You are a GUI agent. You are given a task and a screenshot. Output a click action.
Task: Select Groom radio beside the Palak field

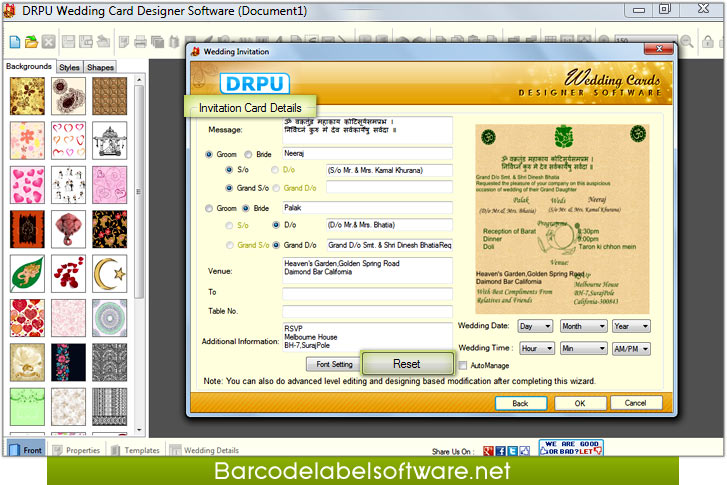209,208
